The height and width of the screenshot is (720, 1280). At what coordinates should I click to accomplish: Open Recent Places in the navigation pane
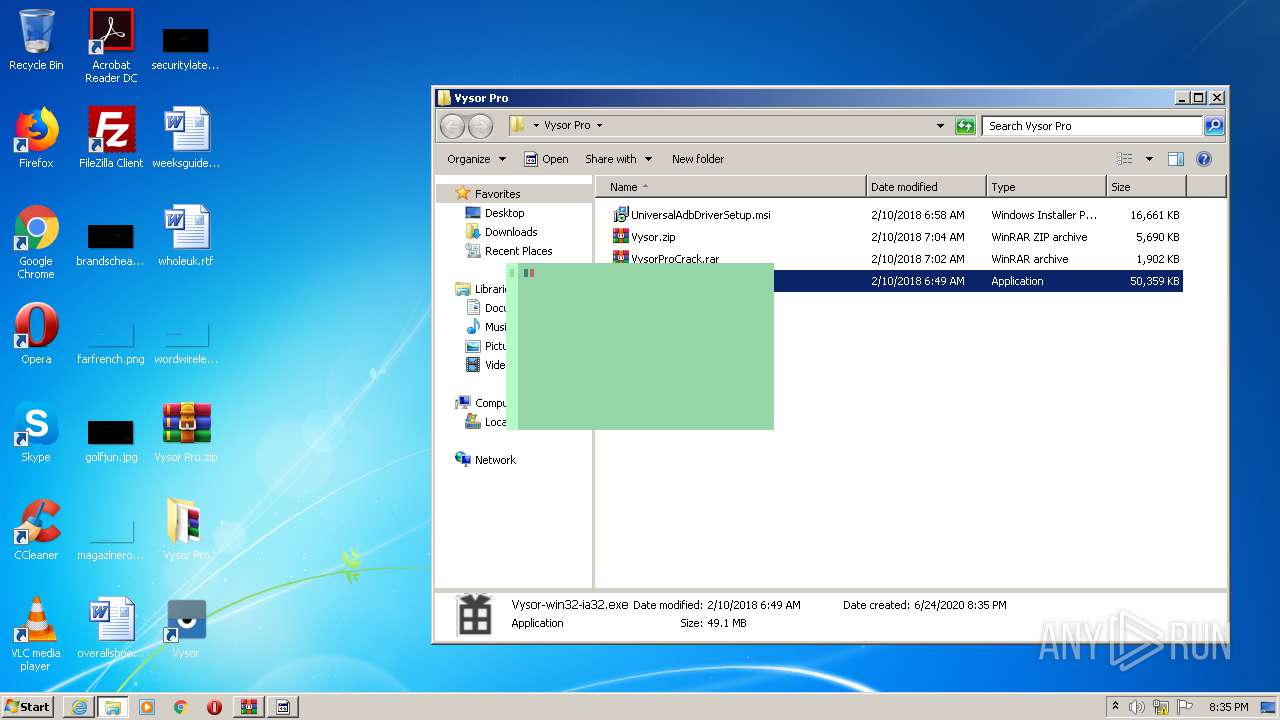(518, 251)
